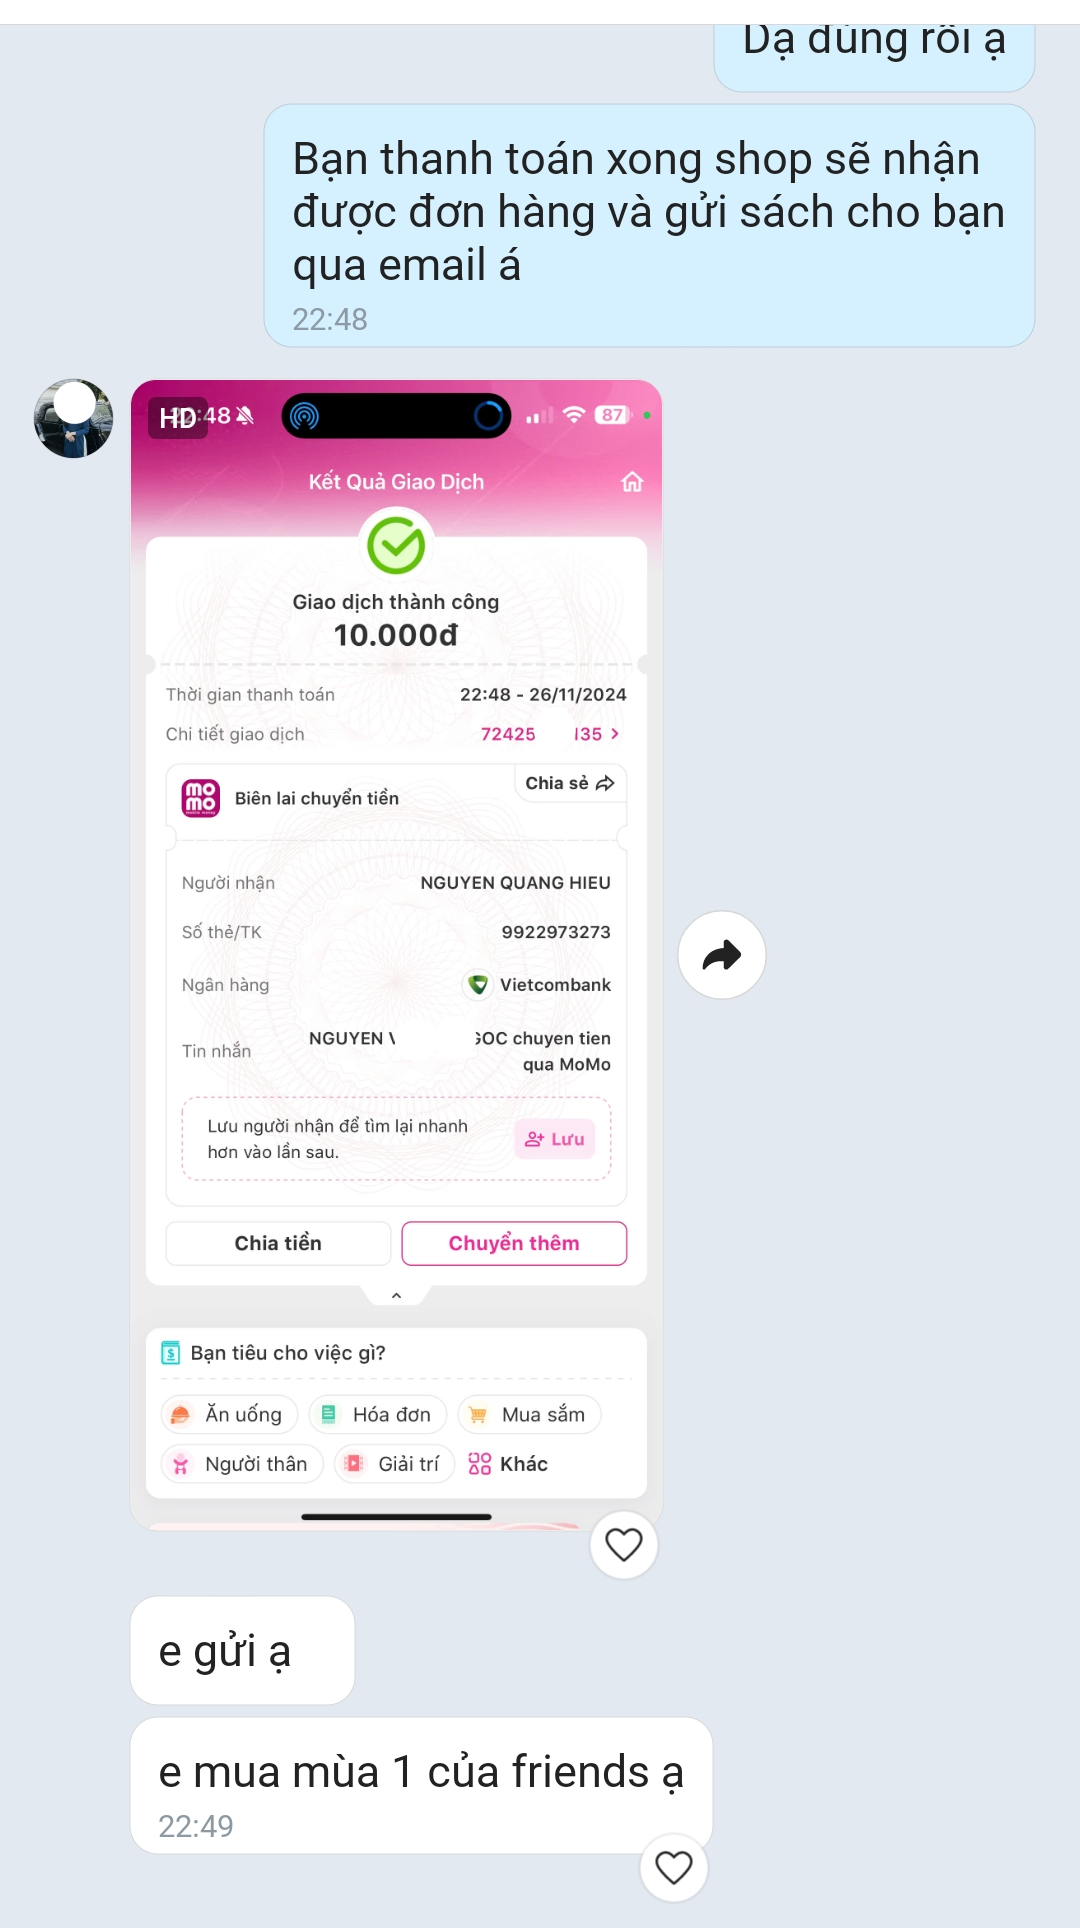Image resolution: width=1080 pixels, height=1928 pixels.
Task: Select the Giải trí category chip
Action: point(394,1464)
